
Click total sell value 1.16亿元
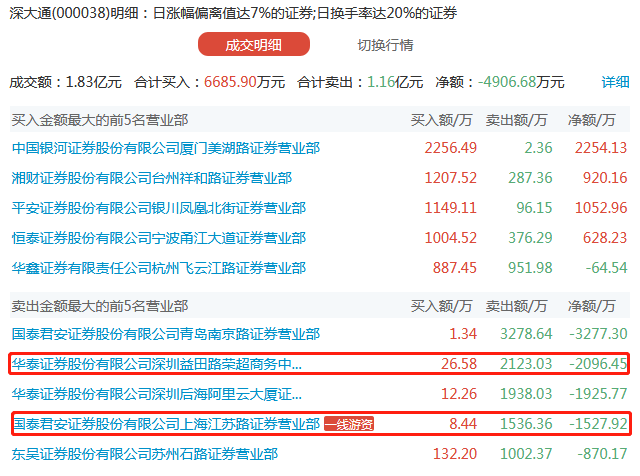tap(395, 82)
